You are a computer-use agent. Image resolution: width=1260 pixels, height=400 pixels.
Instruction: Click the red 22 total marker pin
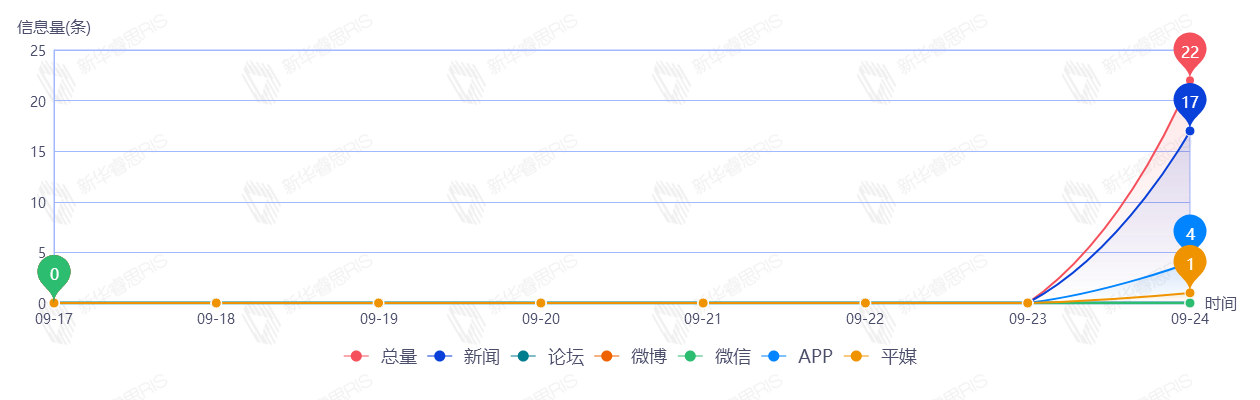[1190, 51]
